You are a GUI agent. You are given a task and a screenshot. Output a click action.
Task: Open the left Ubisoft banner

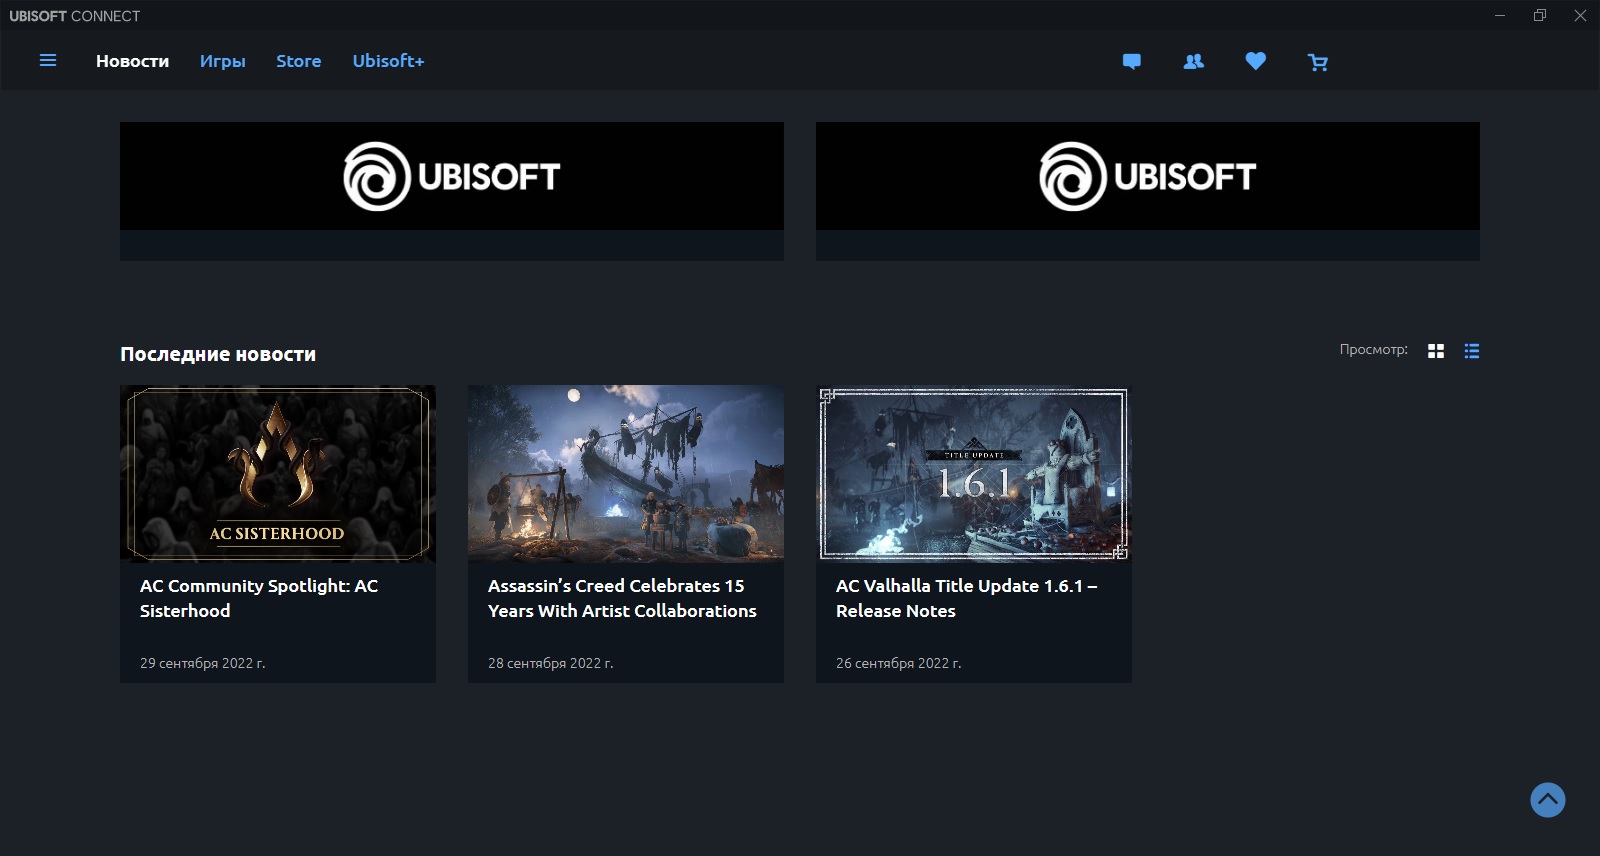pos(452,191)
